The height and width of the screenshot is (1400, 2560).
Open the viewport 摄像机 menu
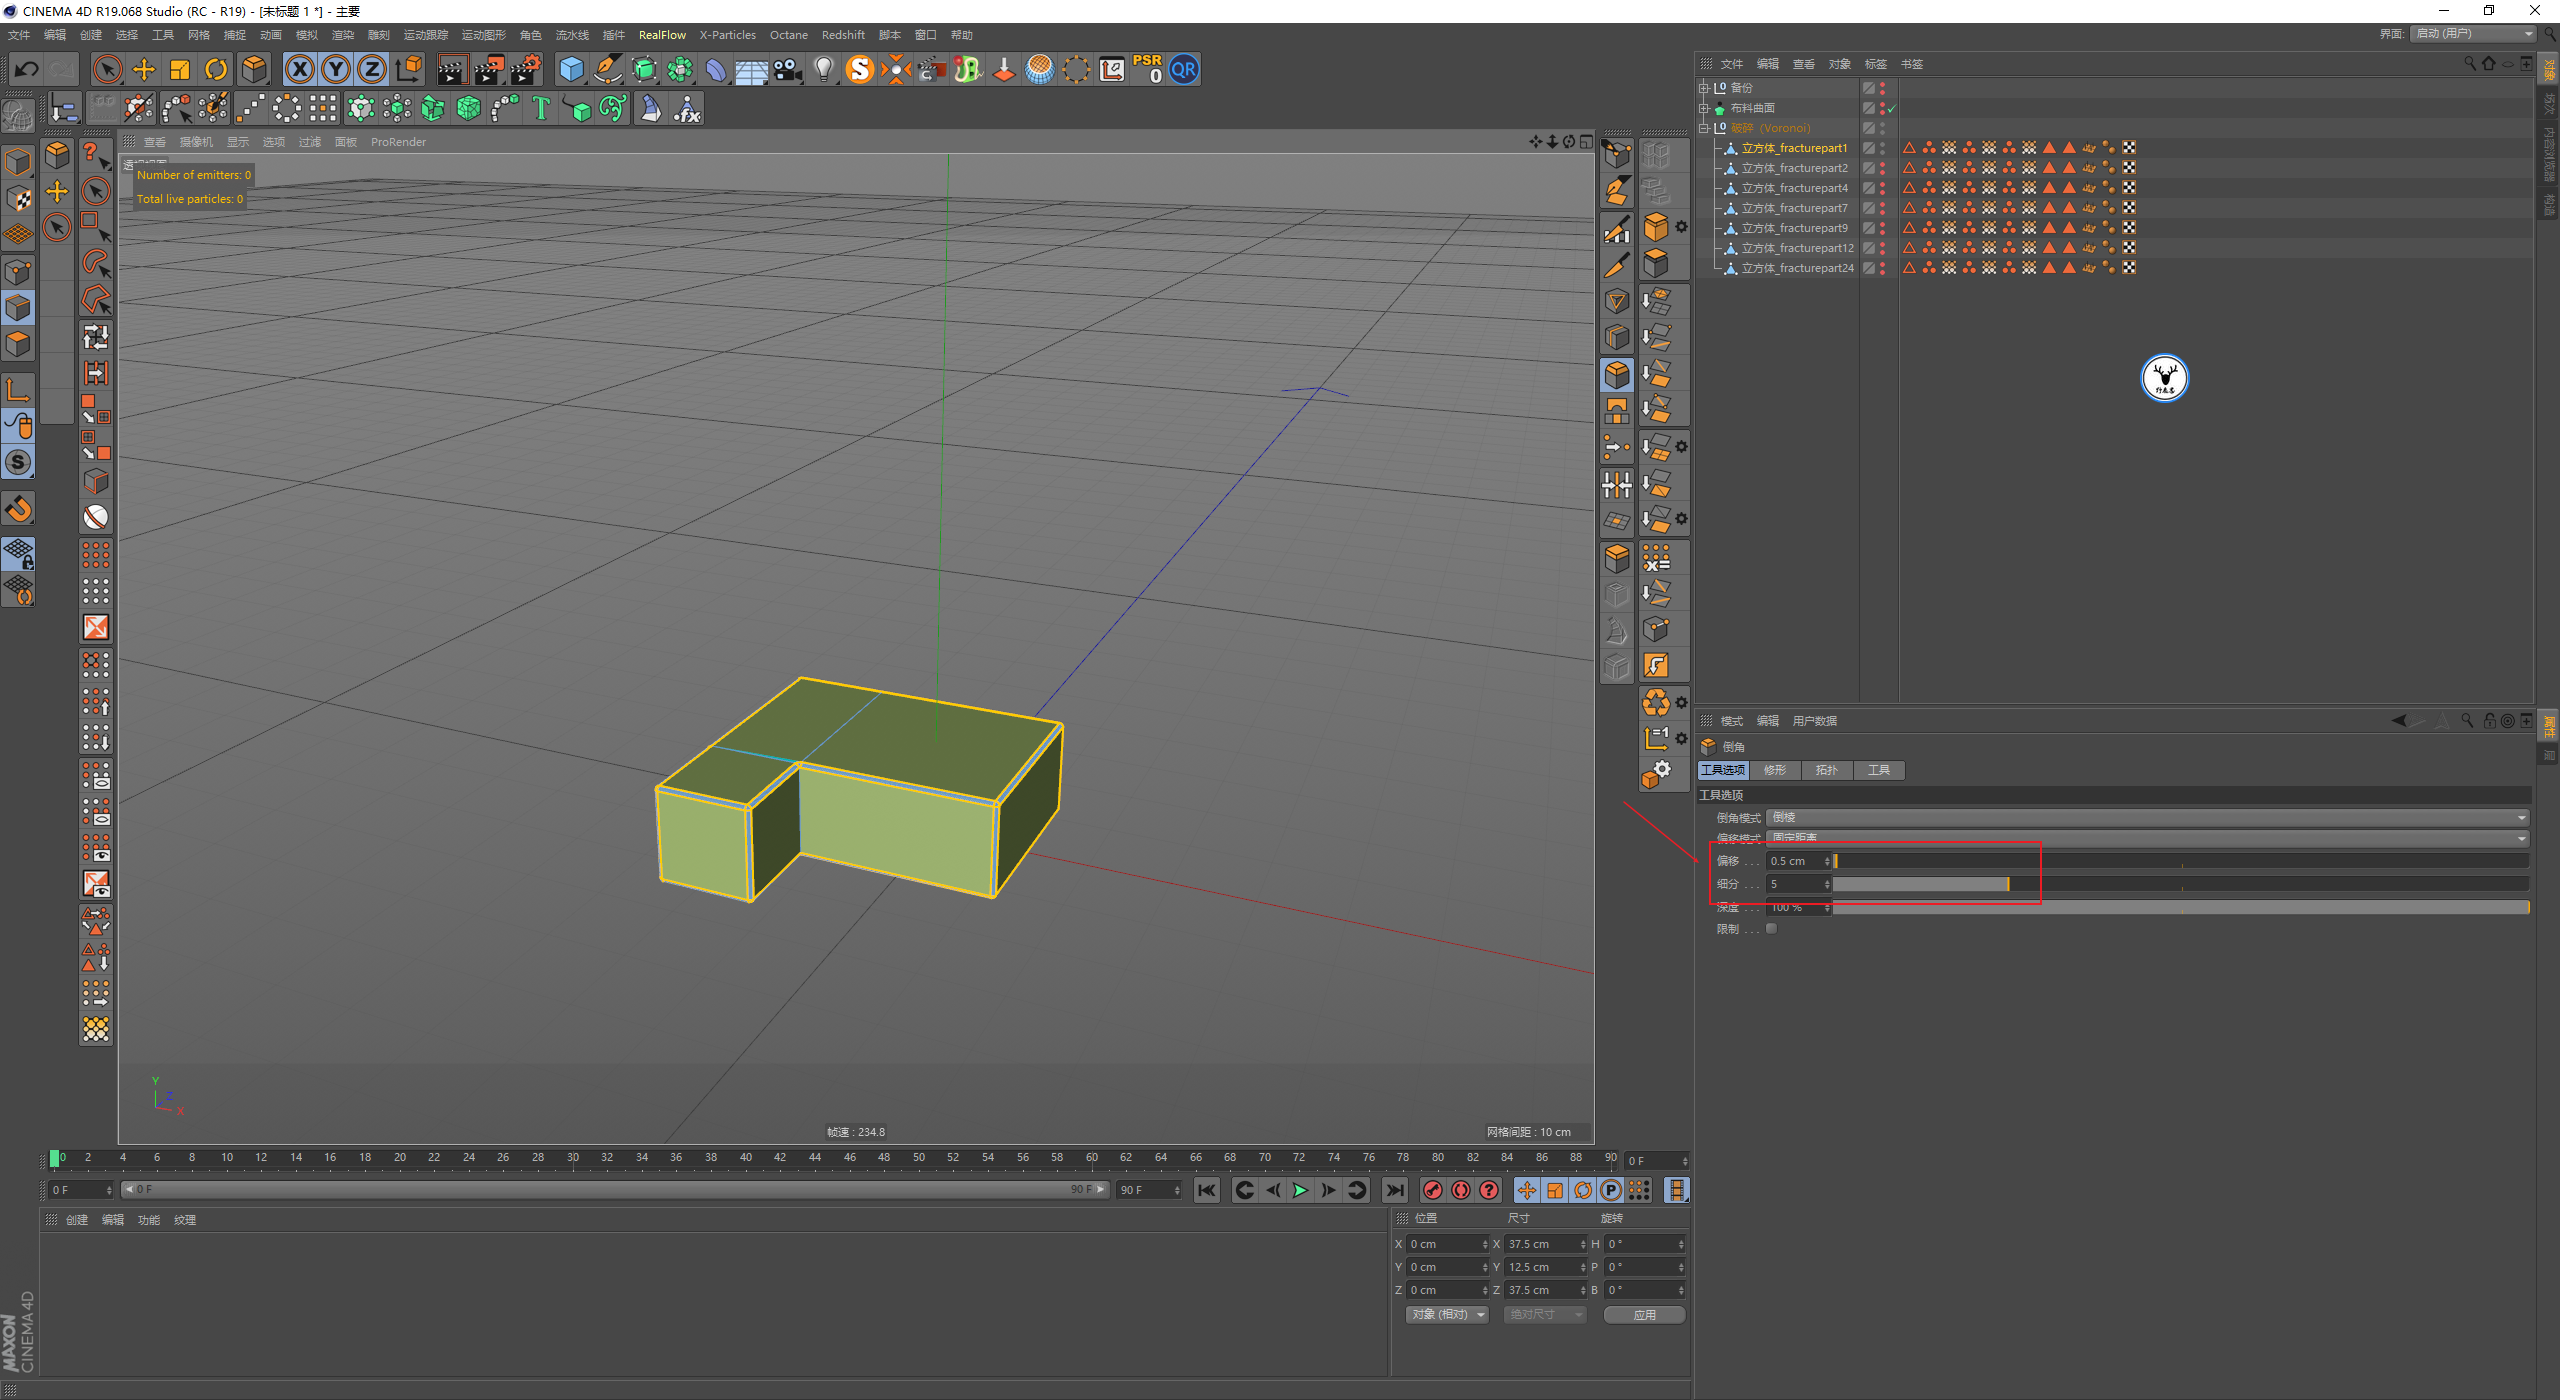point(196,142)
